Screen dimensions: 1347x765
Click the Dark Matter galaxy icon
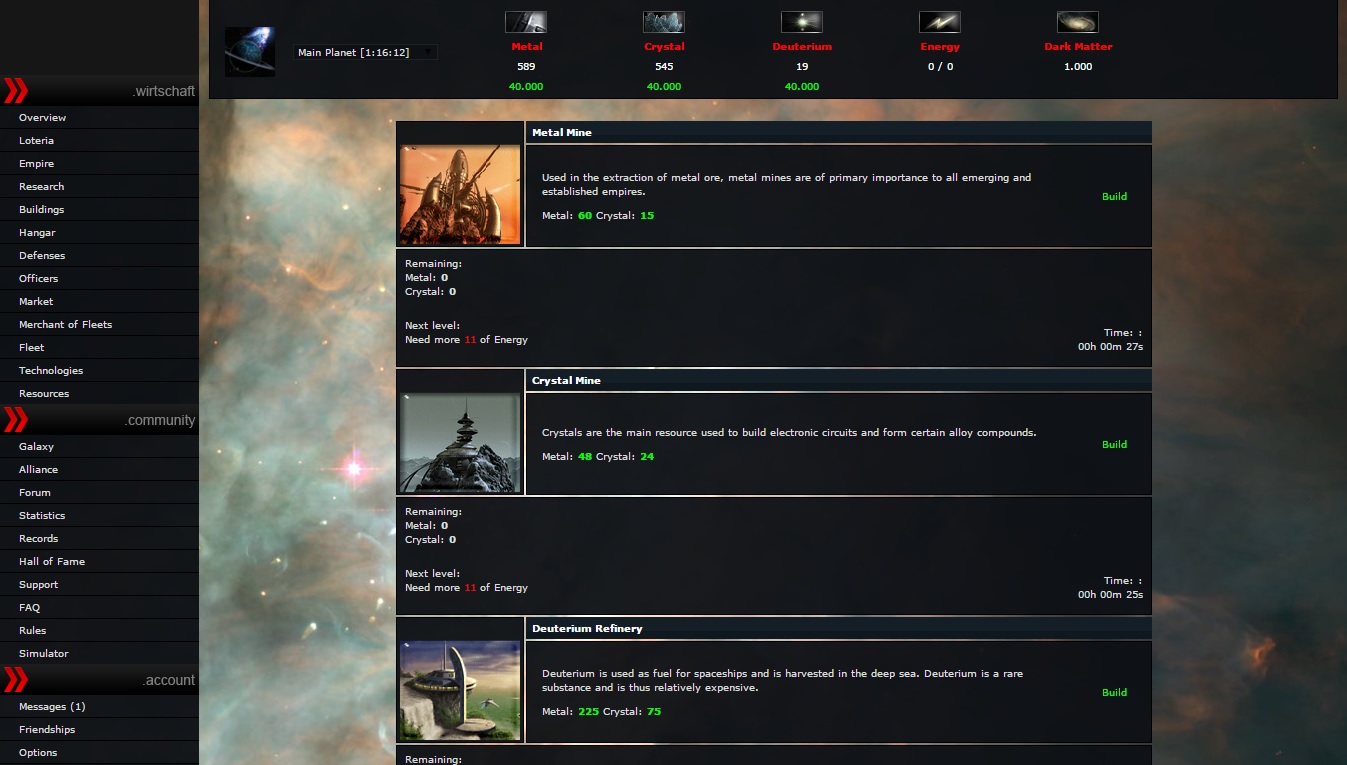1077,22
